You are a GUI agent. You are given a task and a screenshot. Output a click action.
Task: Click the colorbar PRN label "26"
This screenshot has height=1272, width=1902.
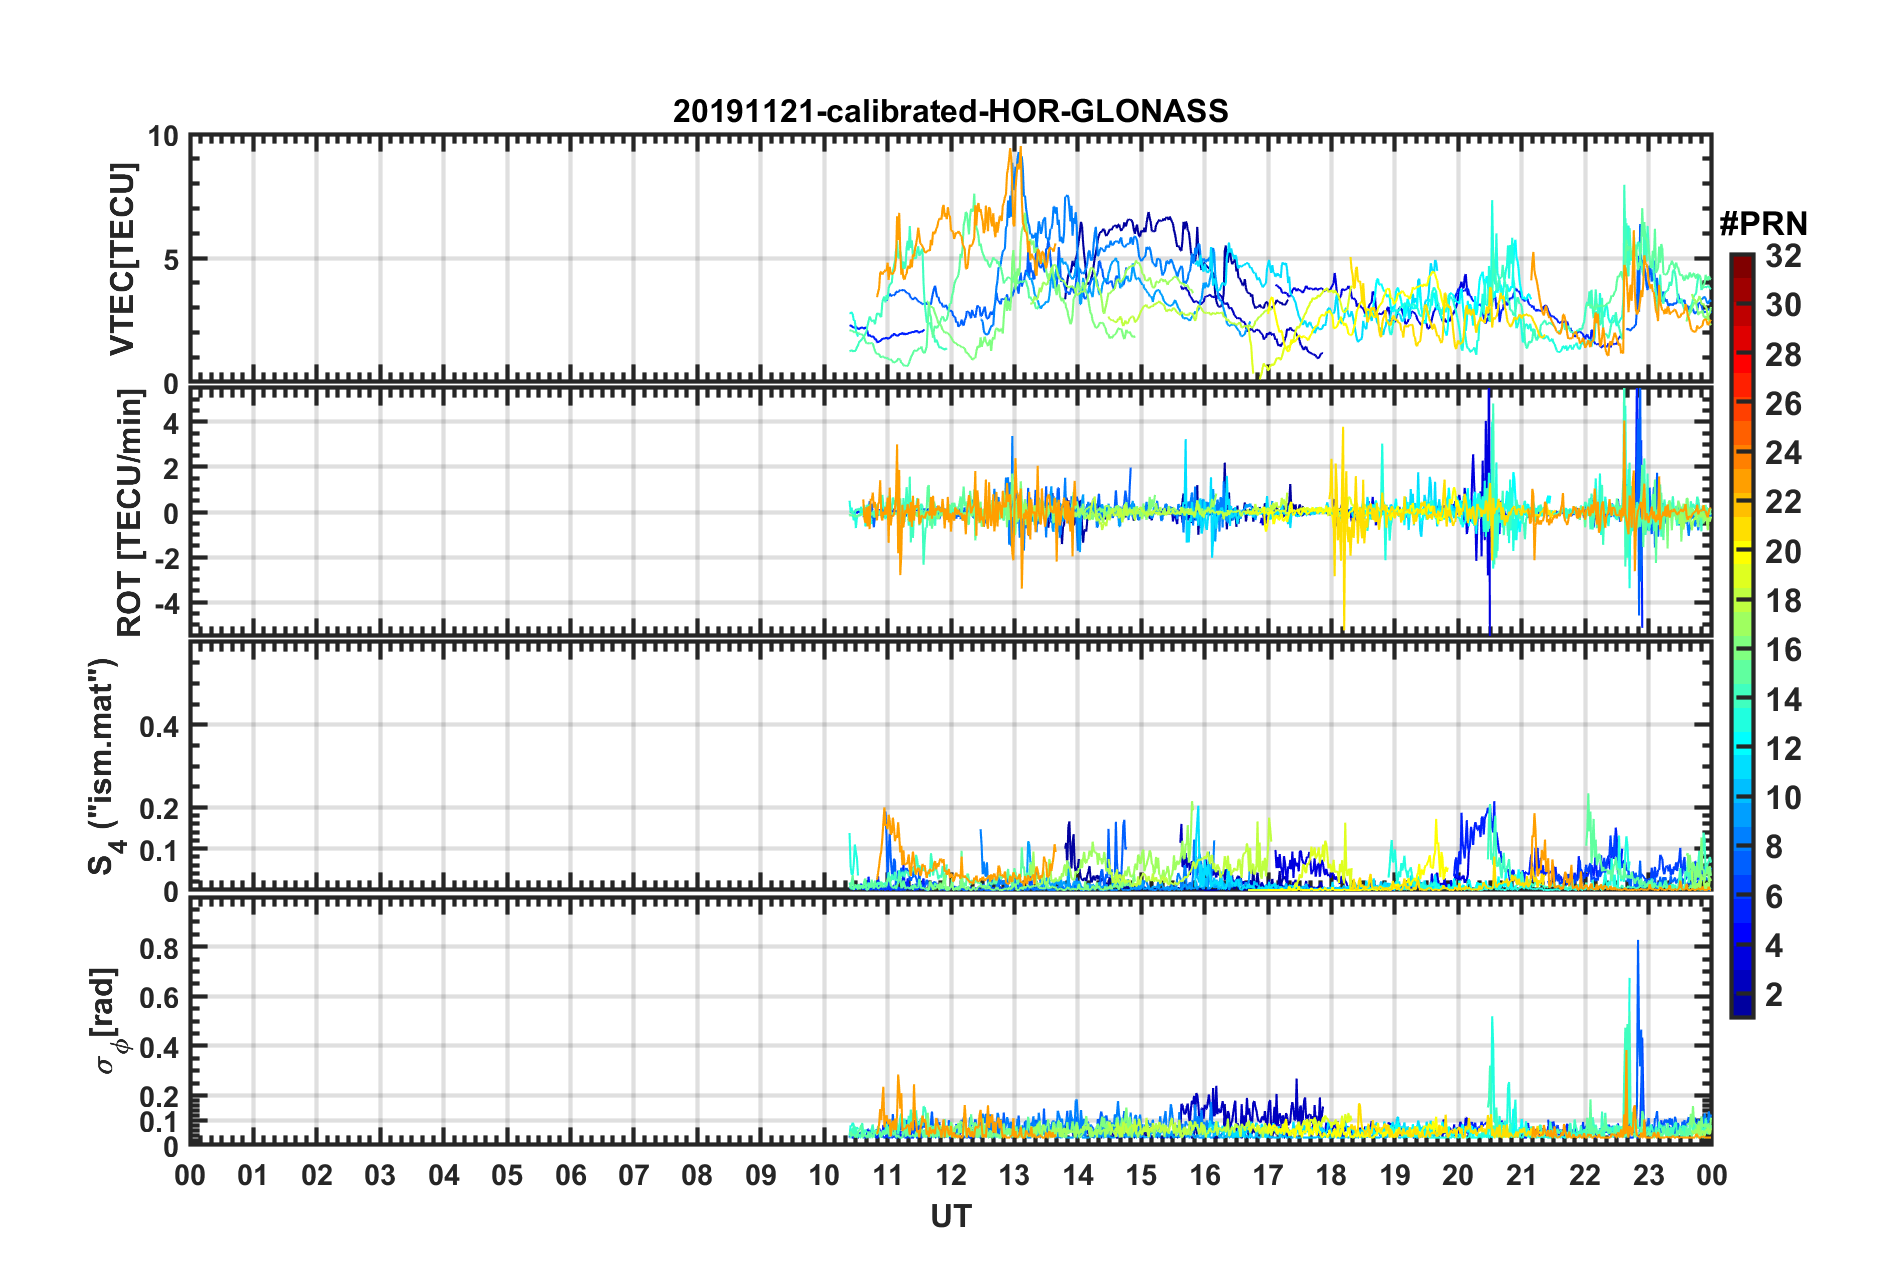click(1783, 404)
